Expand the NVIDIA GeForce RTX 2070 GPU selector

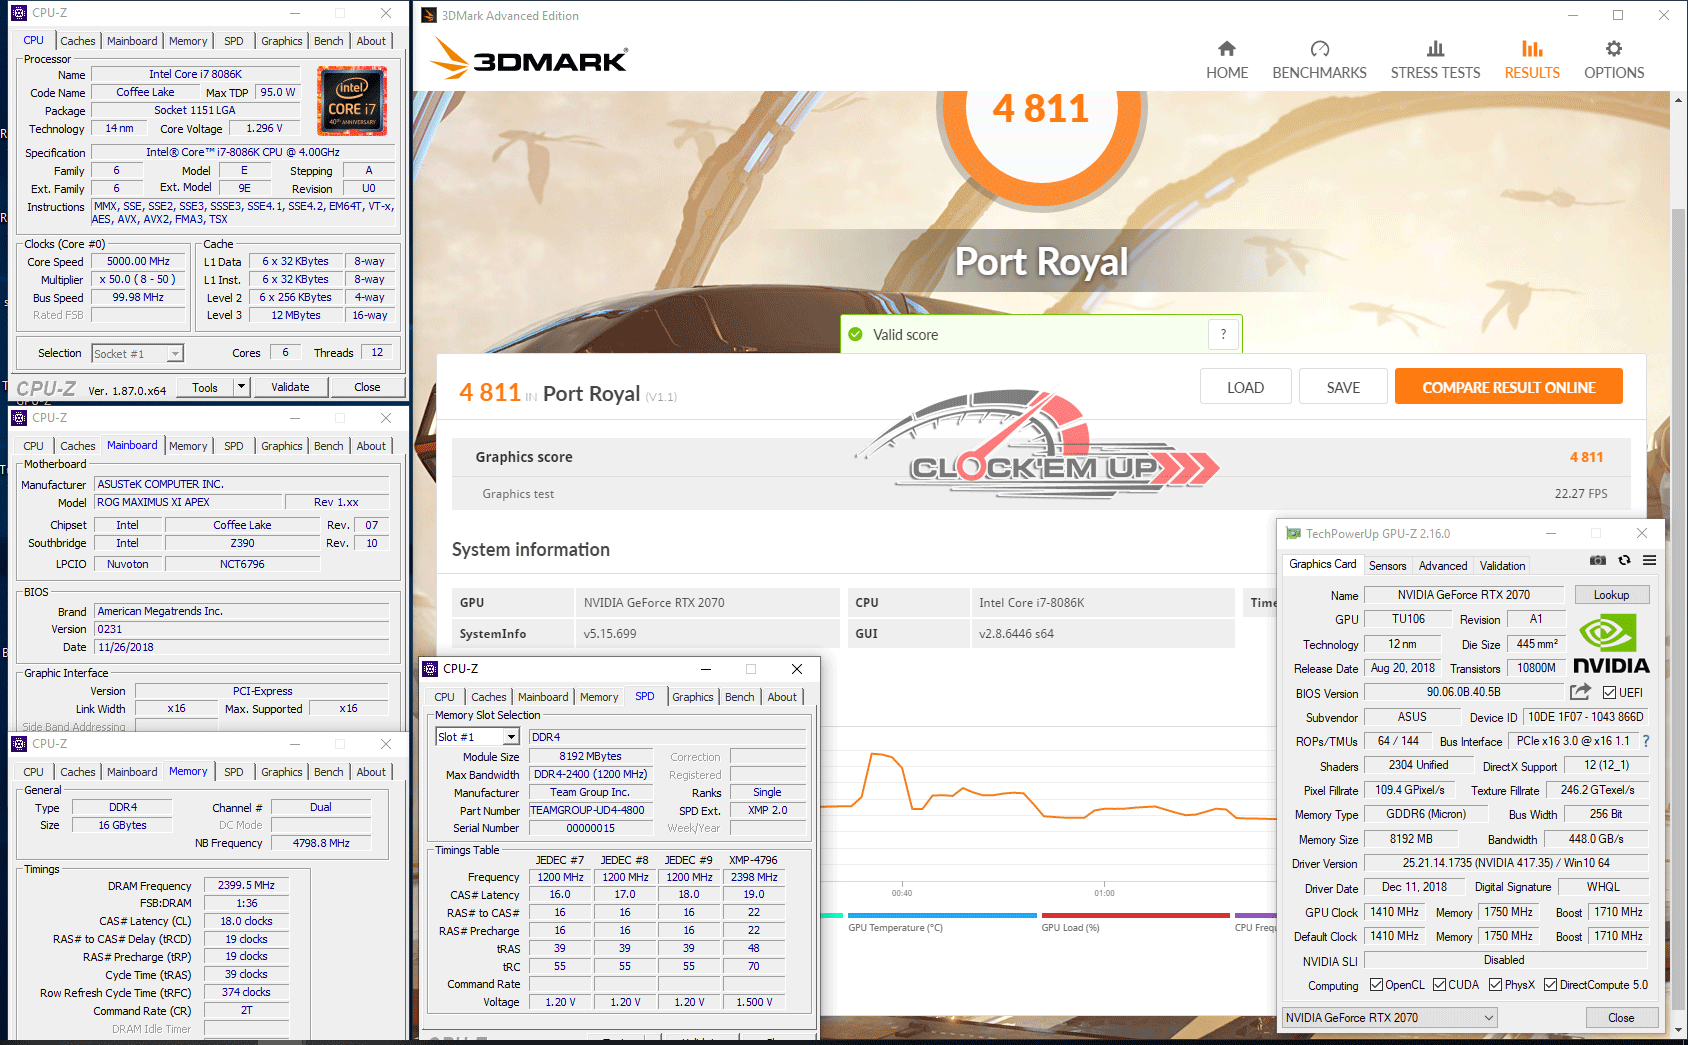click(x=1489, y=1018)
